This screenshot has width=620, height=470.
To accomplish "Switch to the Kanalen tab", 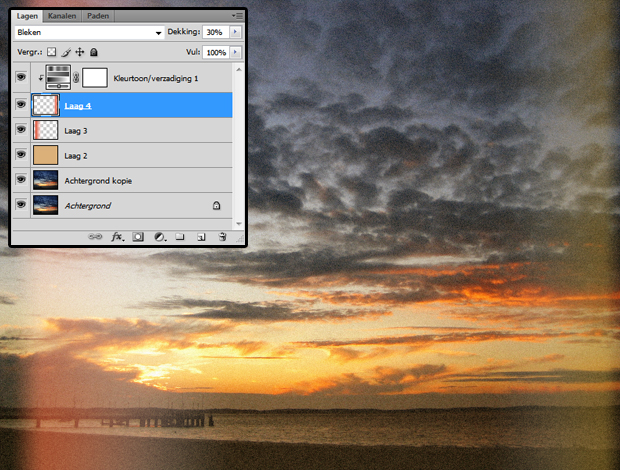I will (62, 16).
